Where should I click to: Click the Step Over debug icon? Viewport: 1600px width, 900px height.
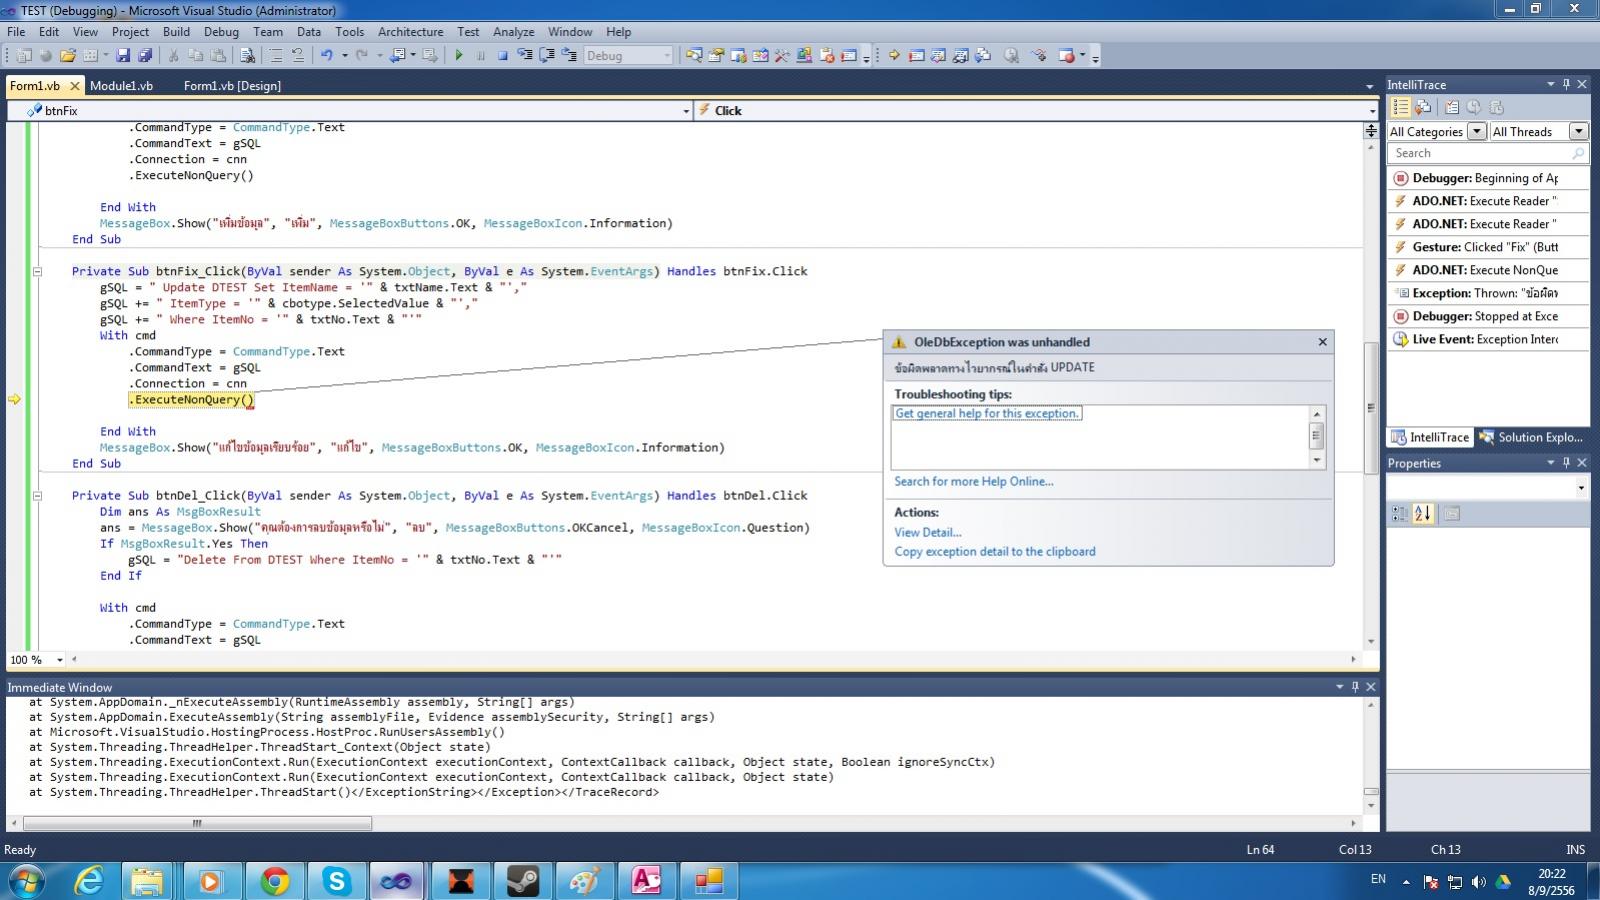[x=547, y=56]
